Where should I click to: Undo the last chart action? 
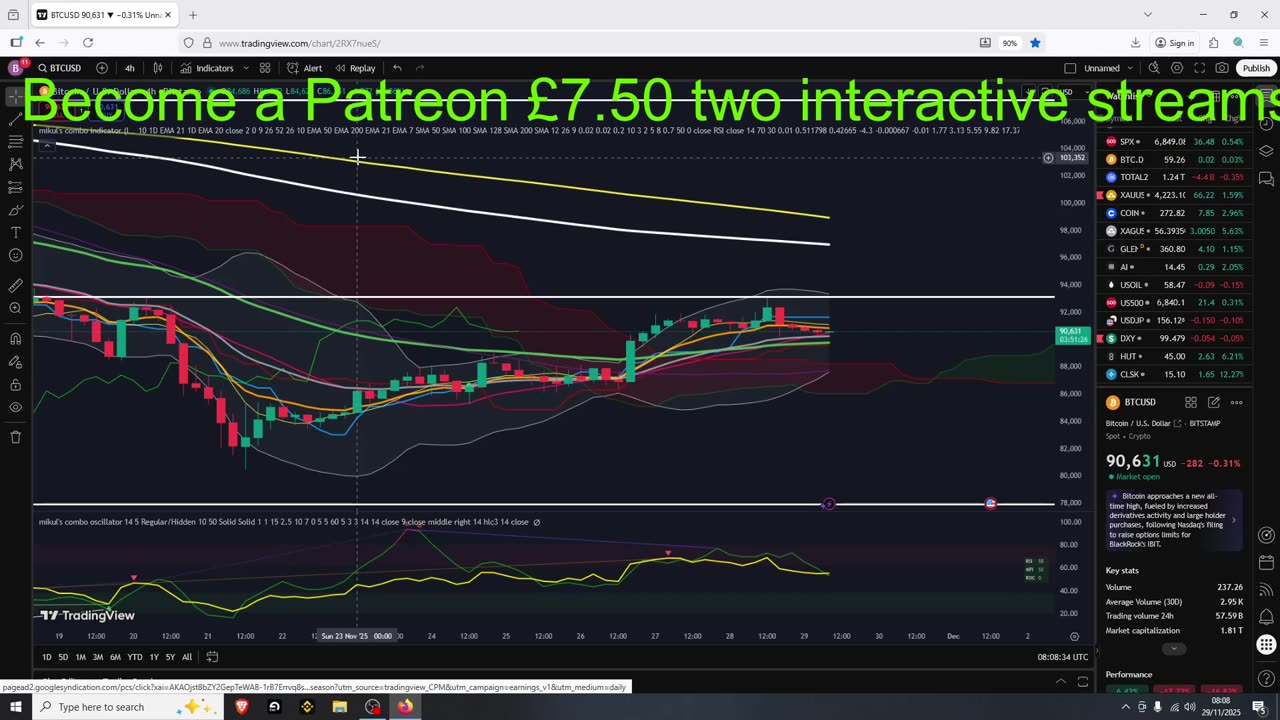(397, 68)
